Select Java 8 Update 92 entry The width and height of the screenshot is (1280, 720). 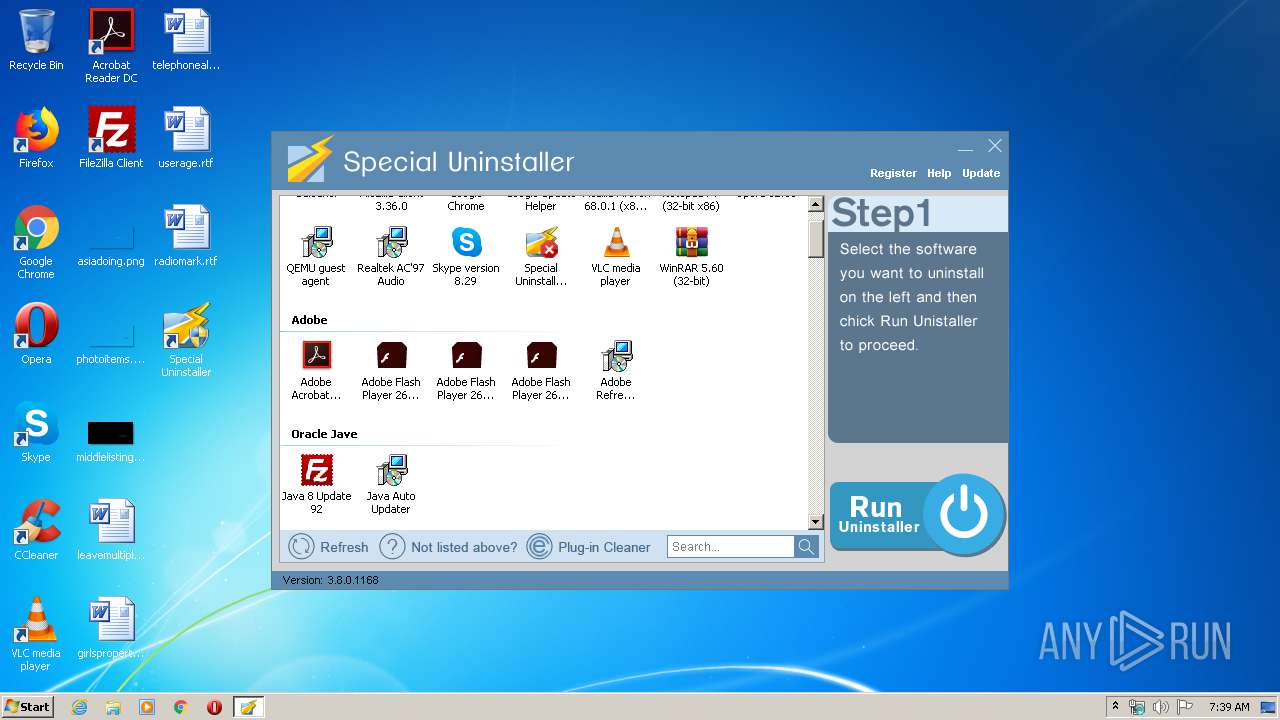pyautogui.click(x=316, y=484)
